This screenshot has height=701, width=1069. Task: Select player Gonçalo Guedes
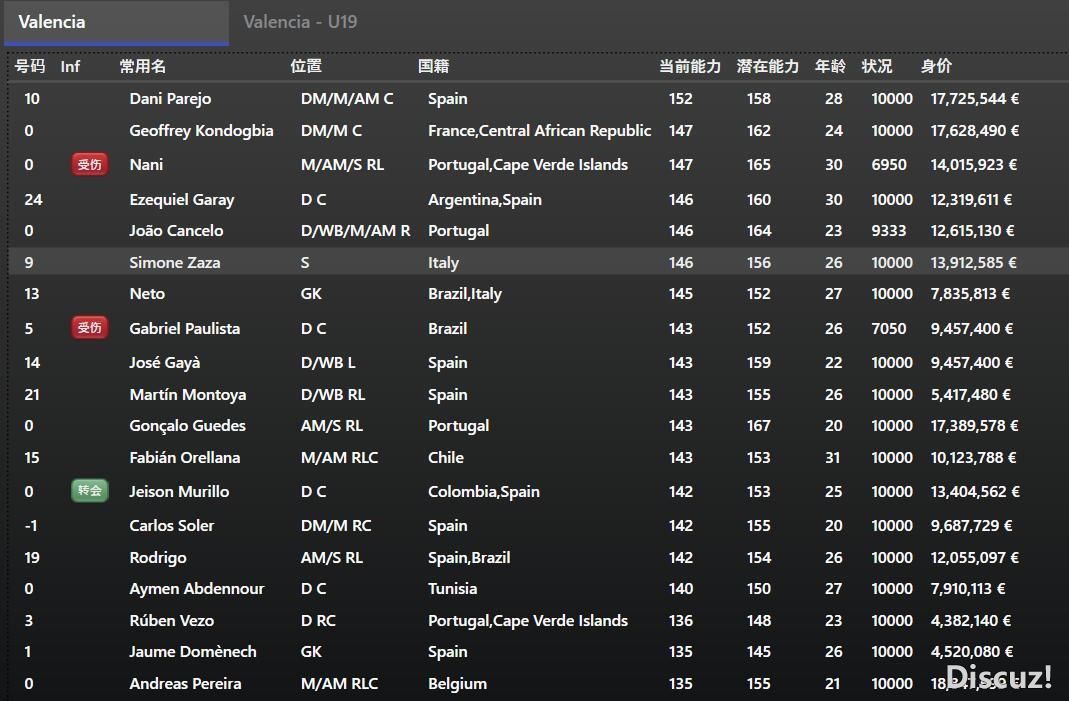[x=187, y=426]
